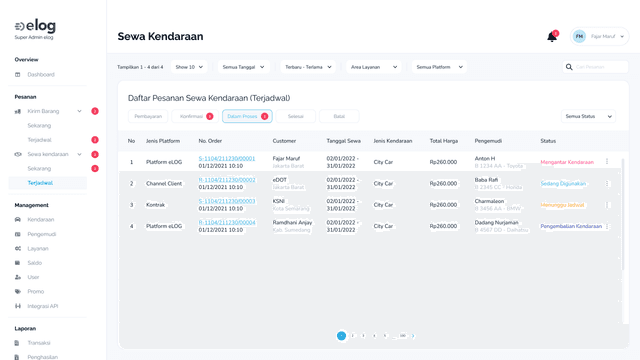Viewport: 640px width, 360px height.
Task: Click the Penghasilan report icon
Action: tap(17, 357)
